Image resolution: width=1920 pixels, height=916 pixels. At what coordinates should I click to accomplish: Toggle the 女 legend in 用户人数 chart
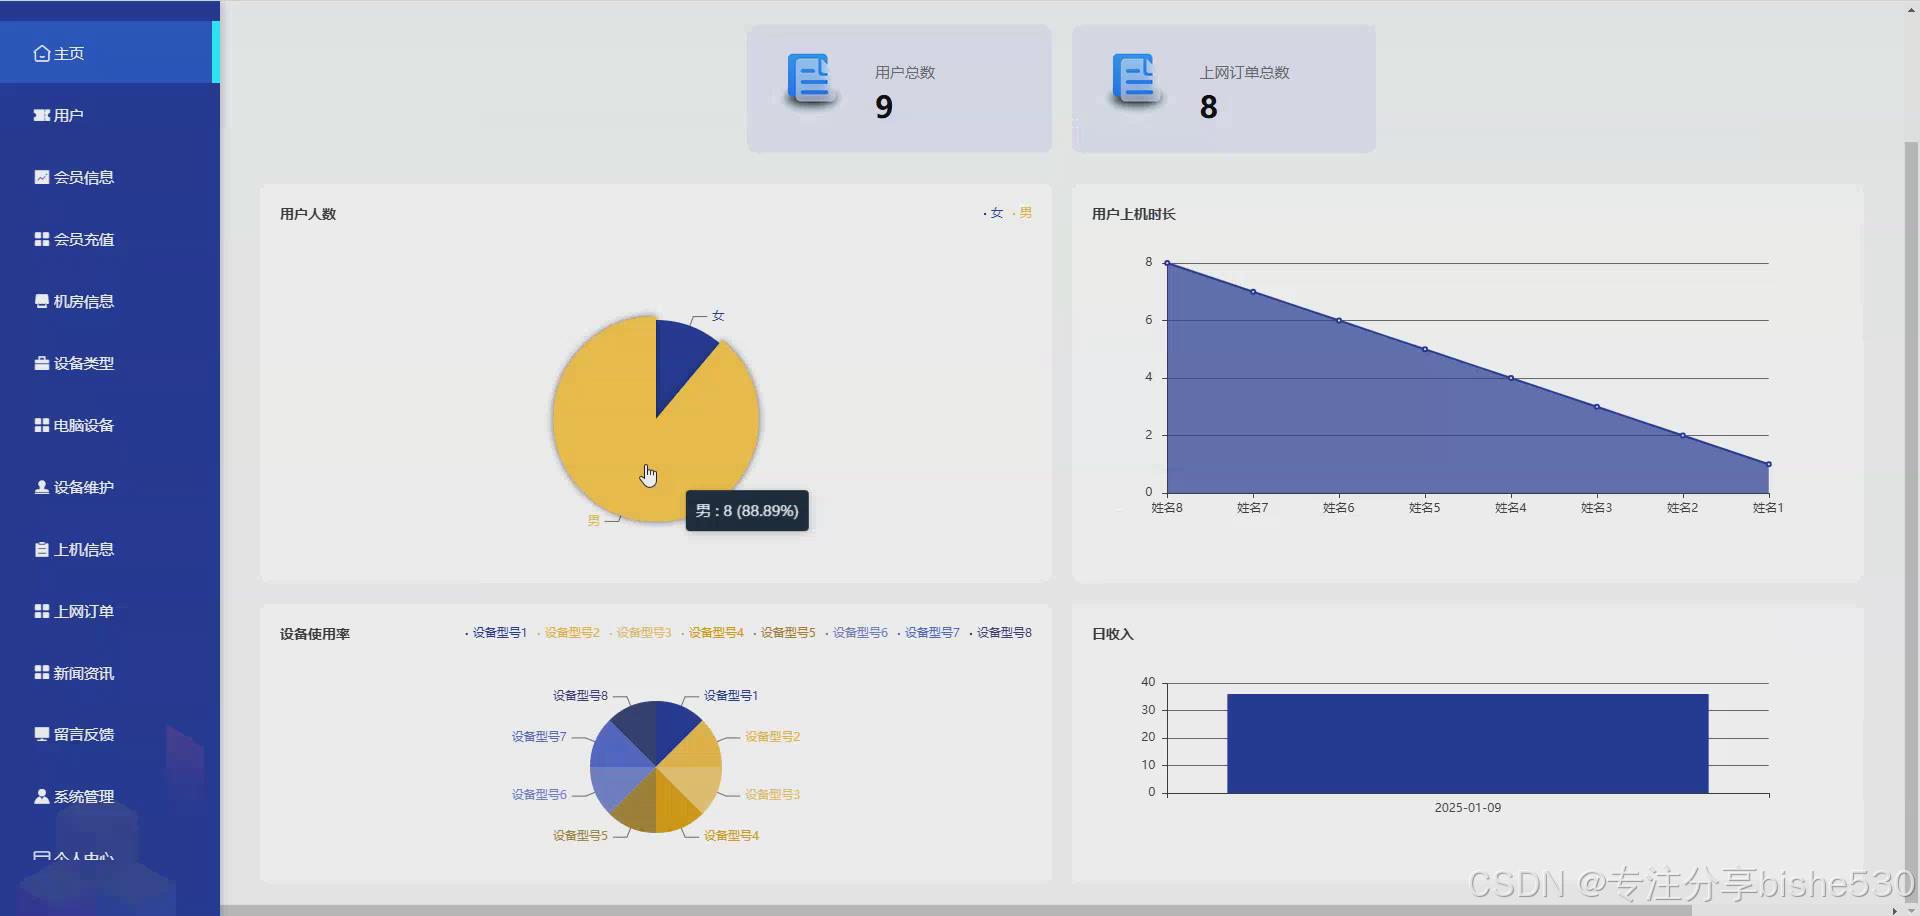tap(993, 213)
